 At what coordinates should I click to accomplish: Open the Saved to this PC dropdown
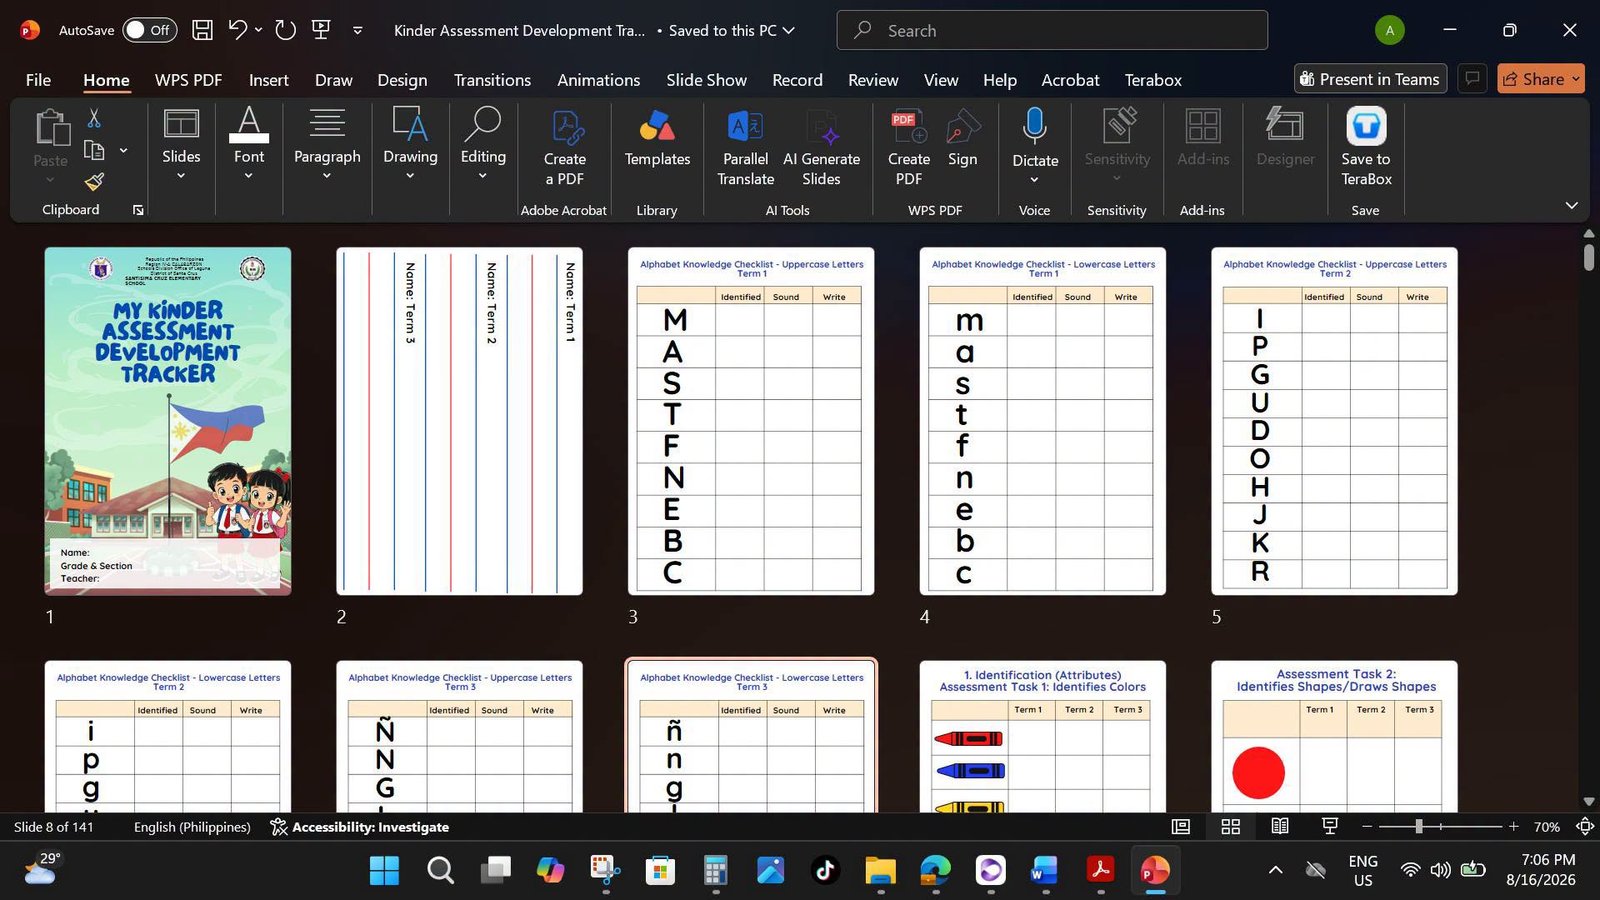point(732,30)
